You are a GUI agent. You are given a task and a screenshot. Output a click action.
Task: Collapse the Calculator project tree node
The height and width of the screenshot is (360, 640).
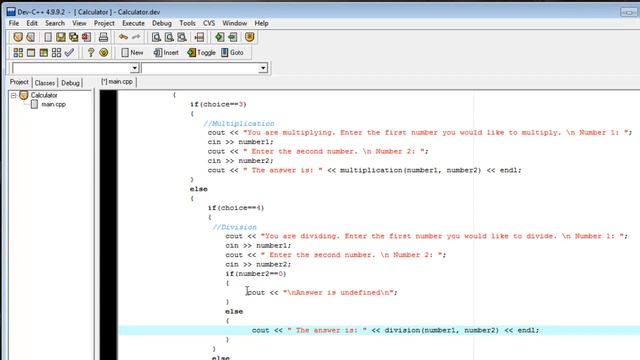click(13, 95)
